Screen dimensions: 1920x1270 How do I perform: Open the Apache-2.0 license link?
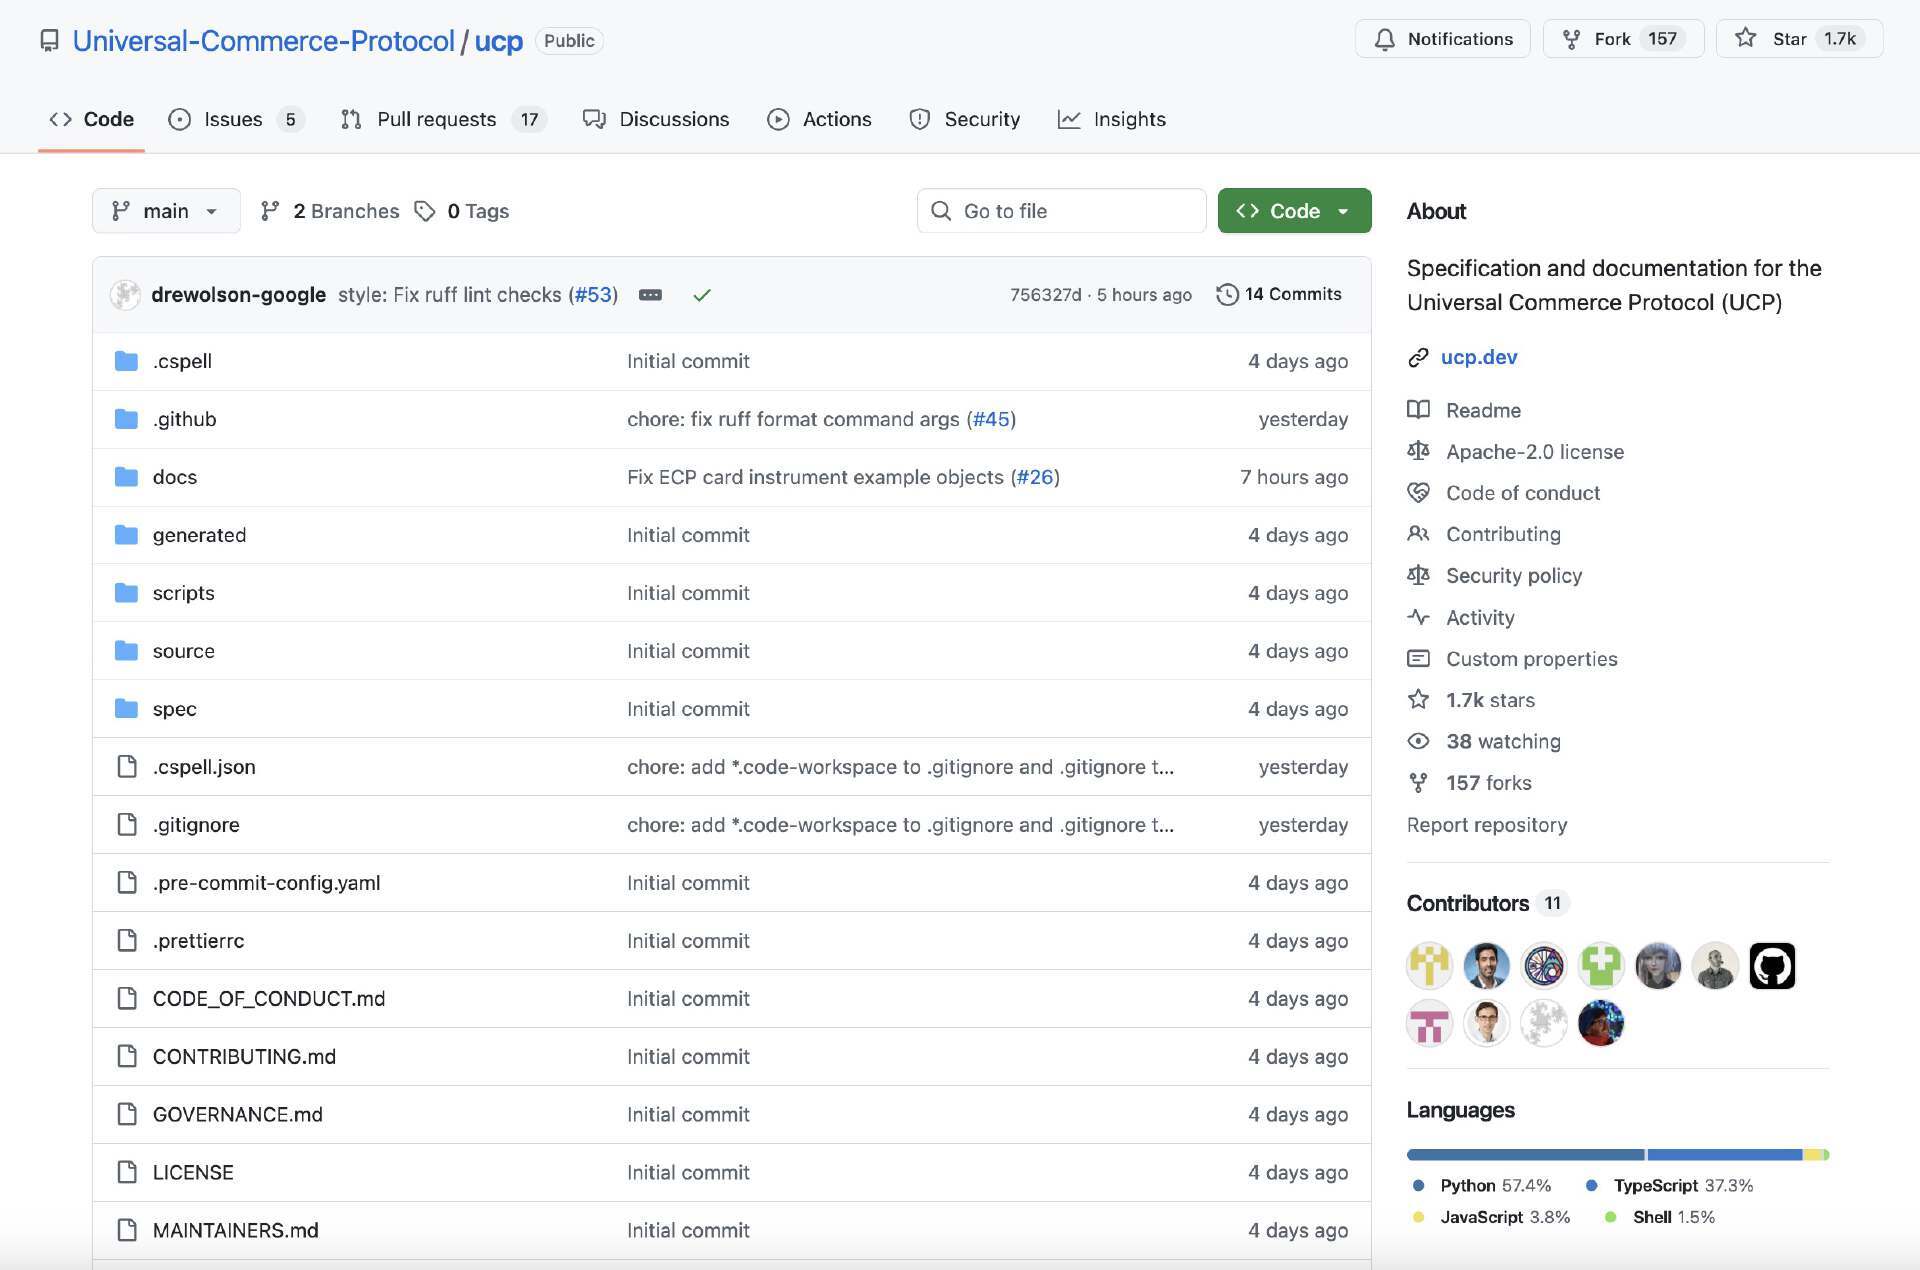(x=1534, y=452)
